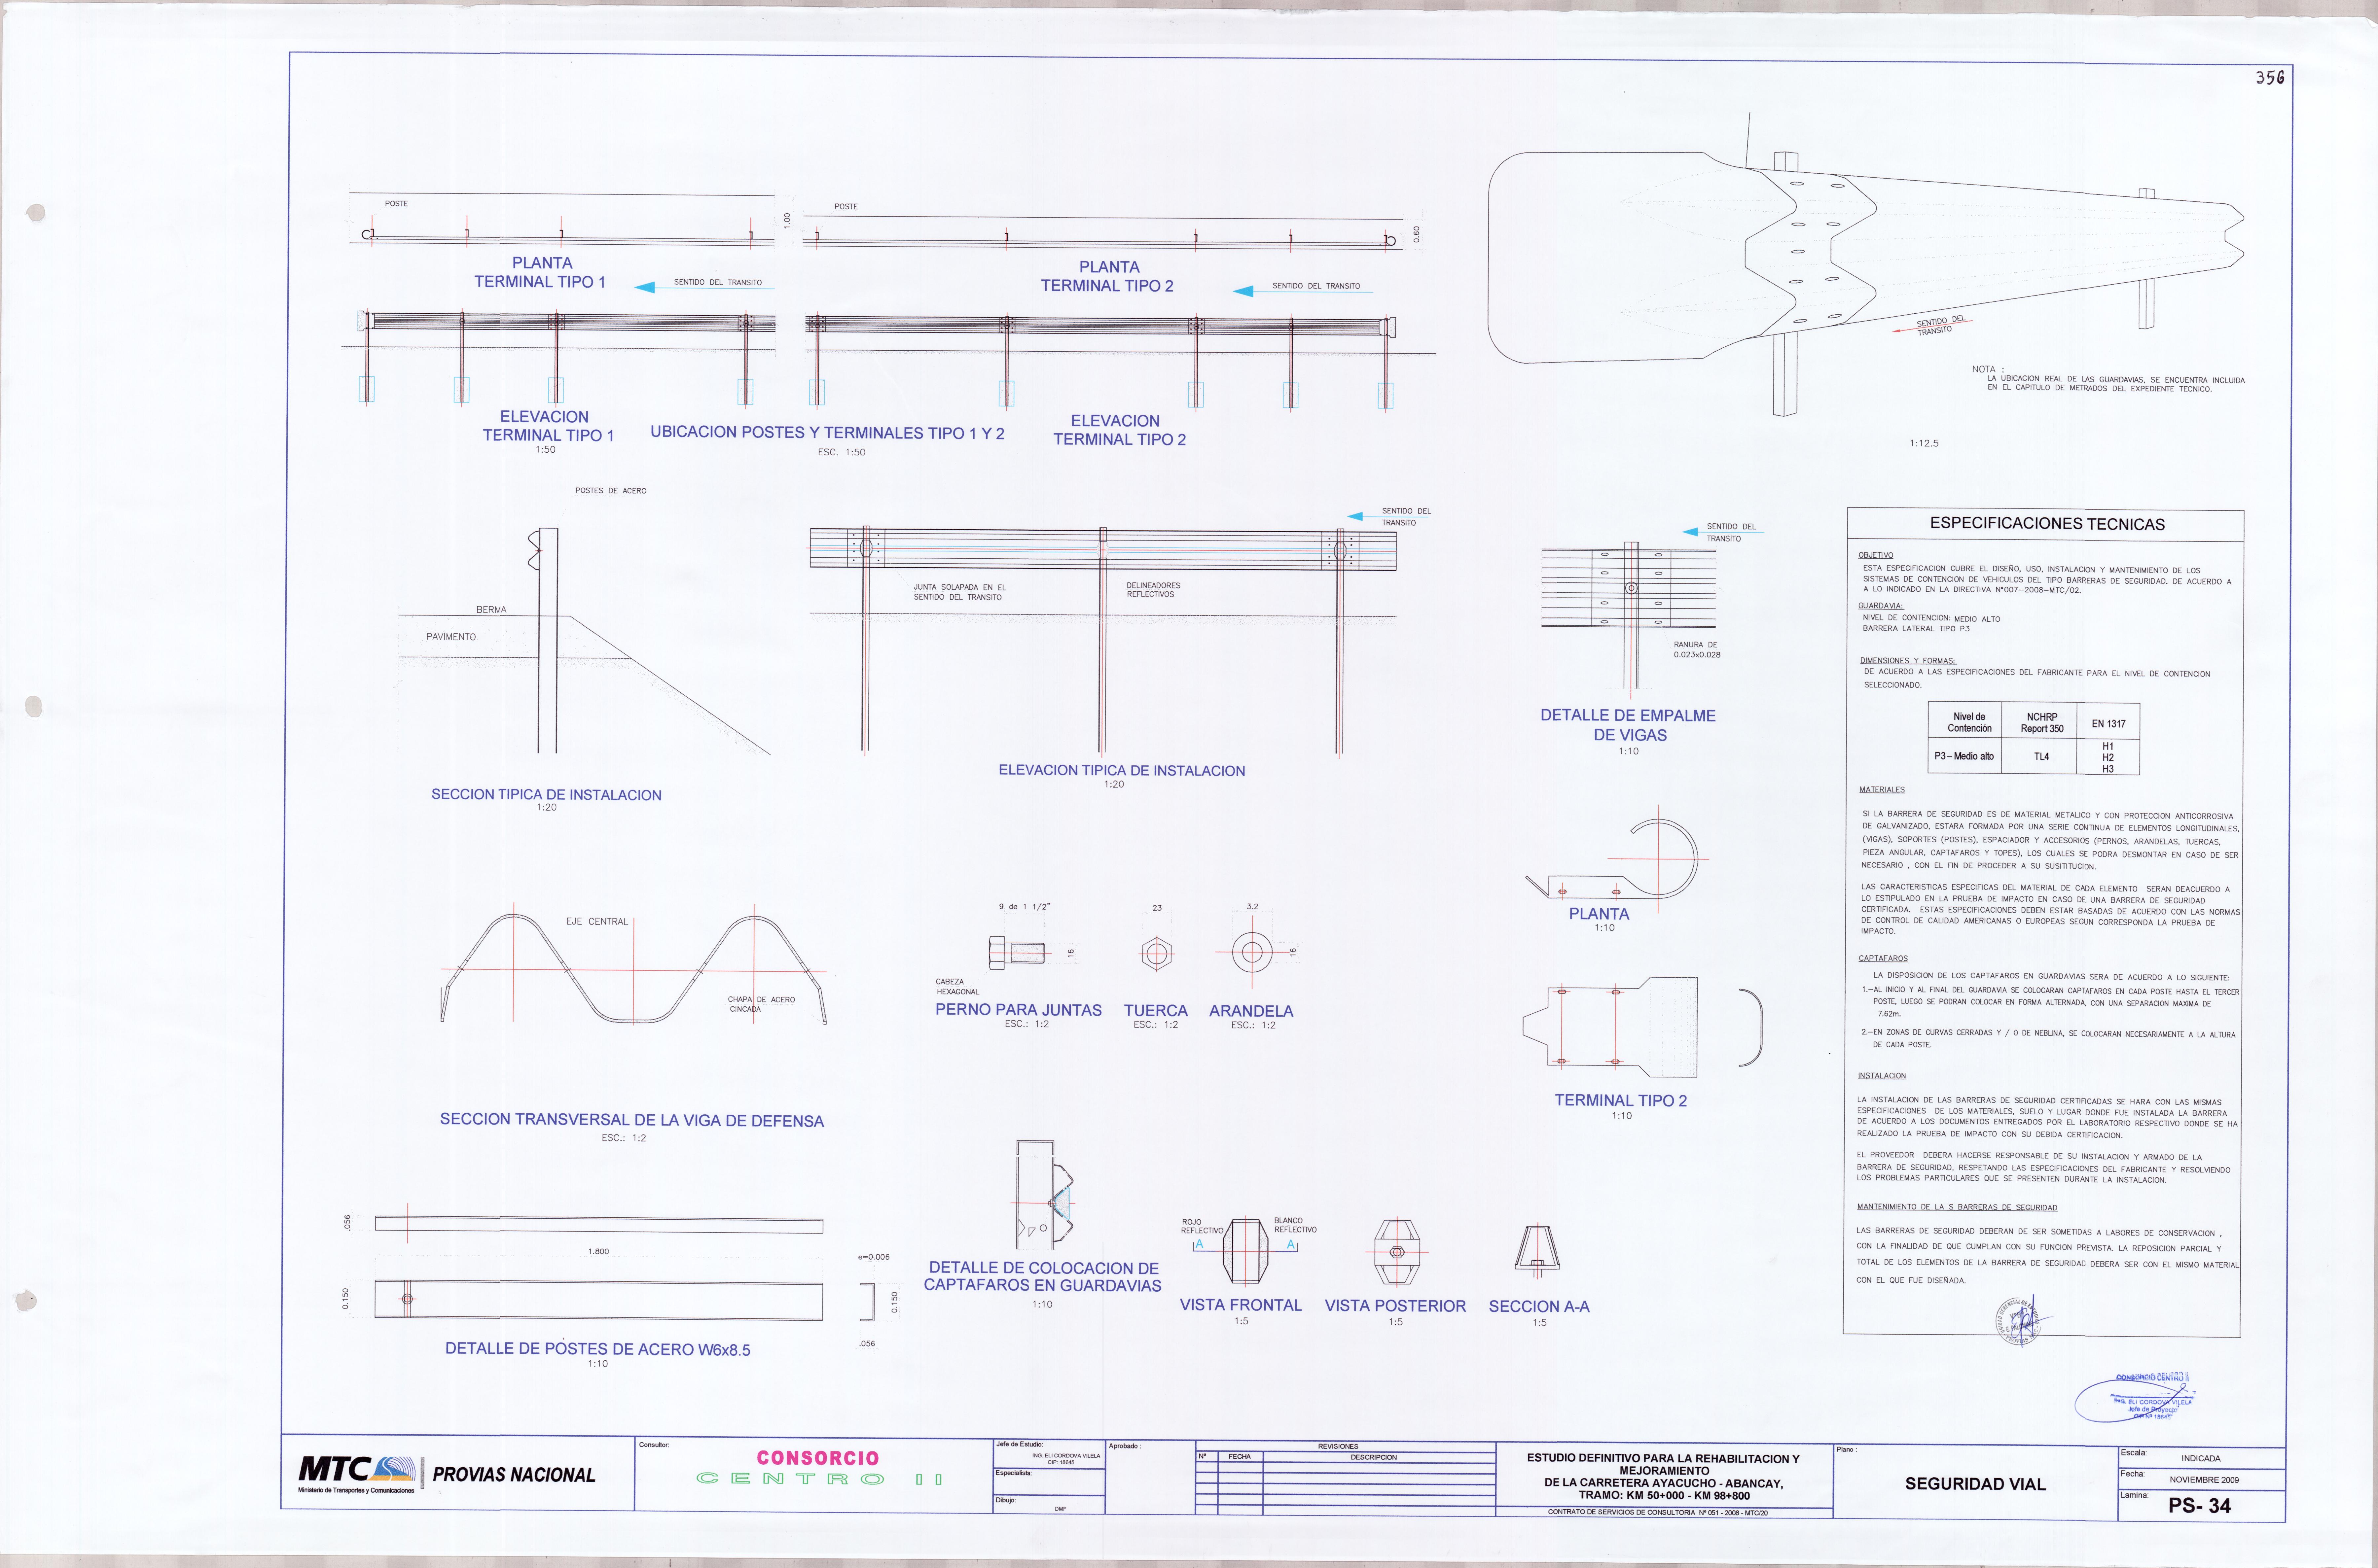
Task: Click the DETALLE DE EMPALME DE VIGAS title
Action: 1628,725
